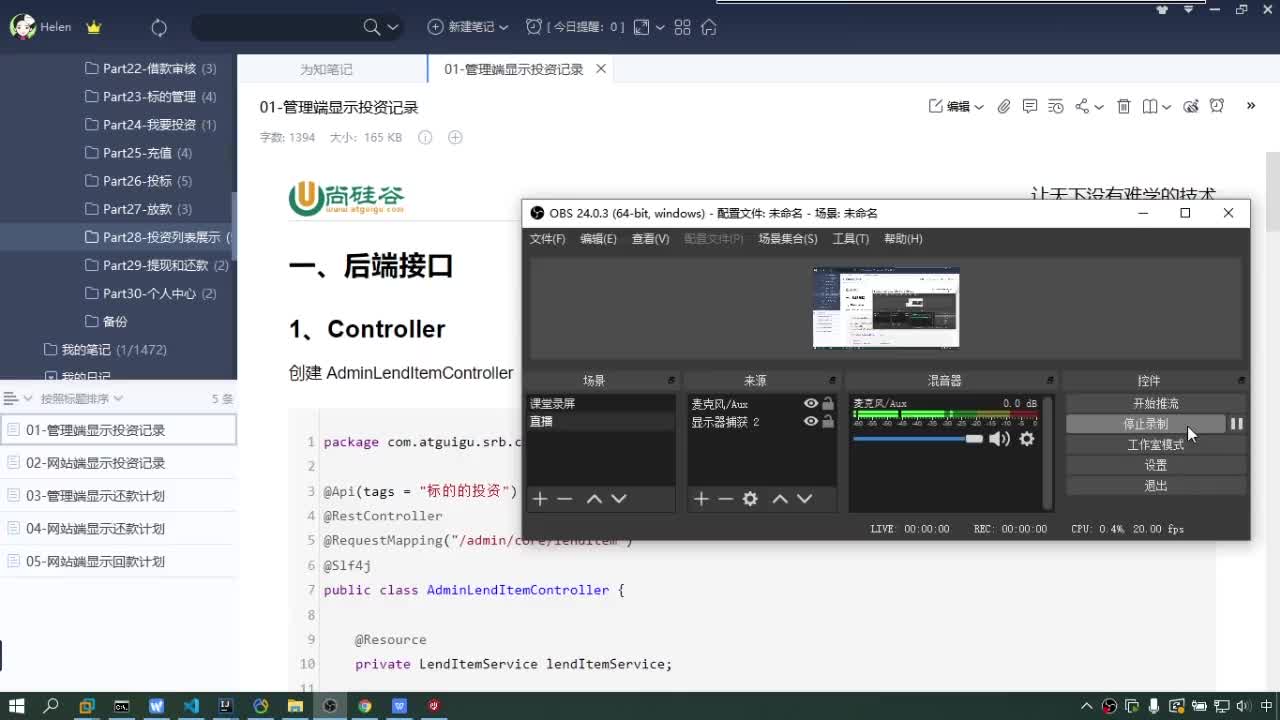Click the fullscreen expand icon in top toolbar
Viewport: 1280px width, 720px height.
pos(642,27)
